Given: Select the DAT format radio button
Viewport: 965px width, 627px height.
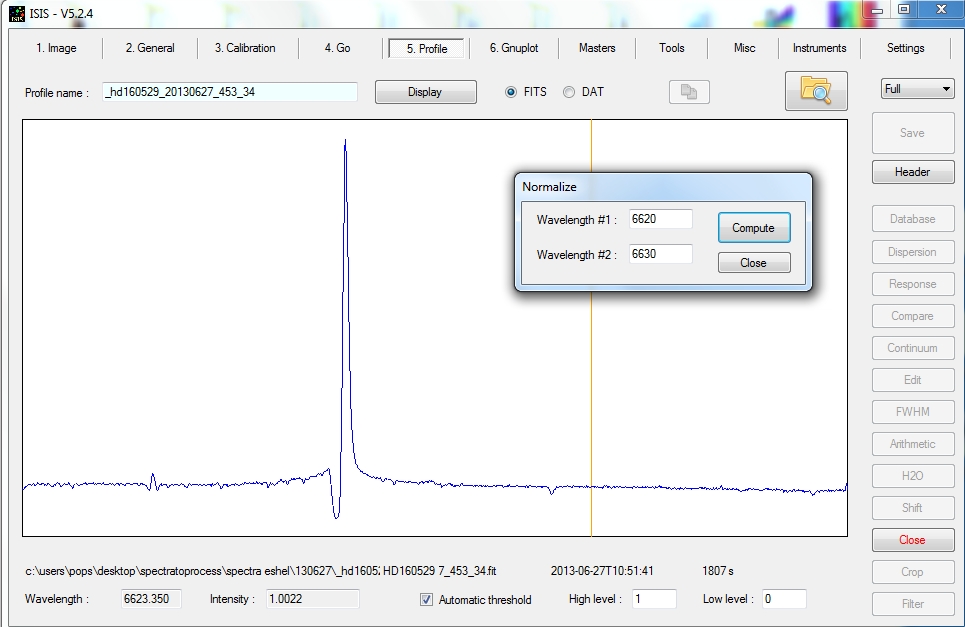Looking at the screenshot, I should click(x=569, y=92).
